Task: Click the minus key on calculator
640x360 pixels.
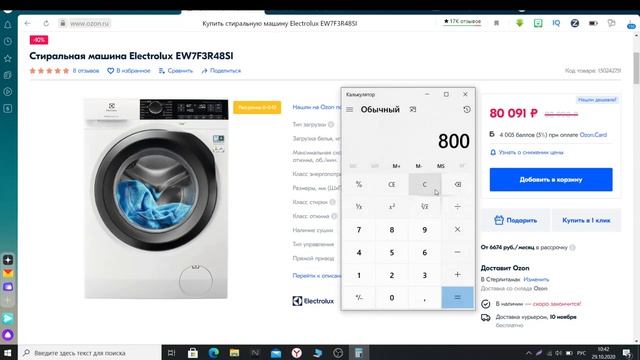Action: coord(457,252)
